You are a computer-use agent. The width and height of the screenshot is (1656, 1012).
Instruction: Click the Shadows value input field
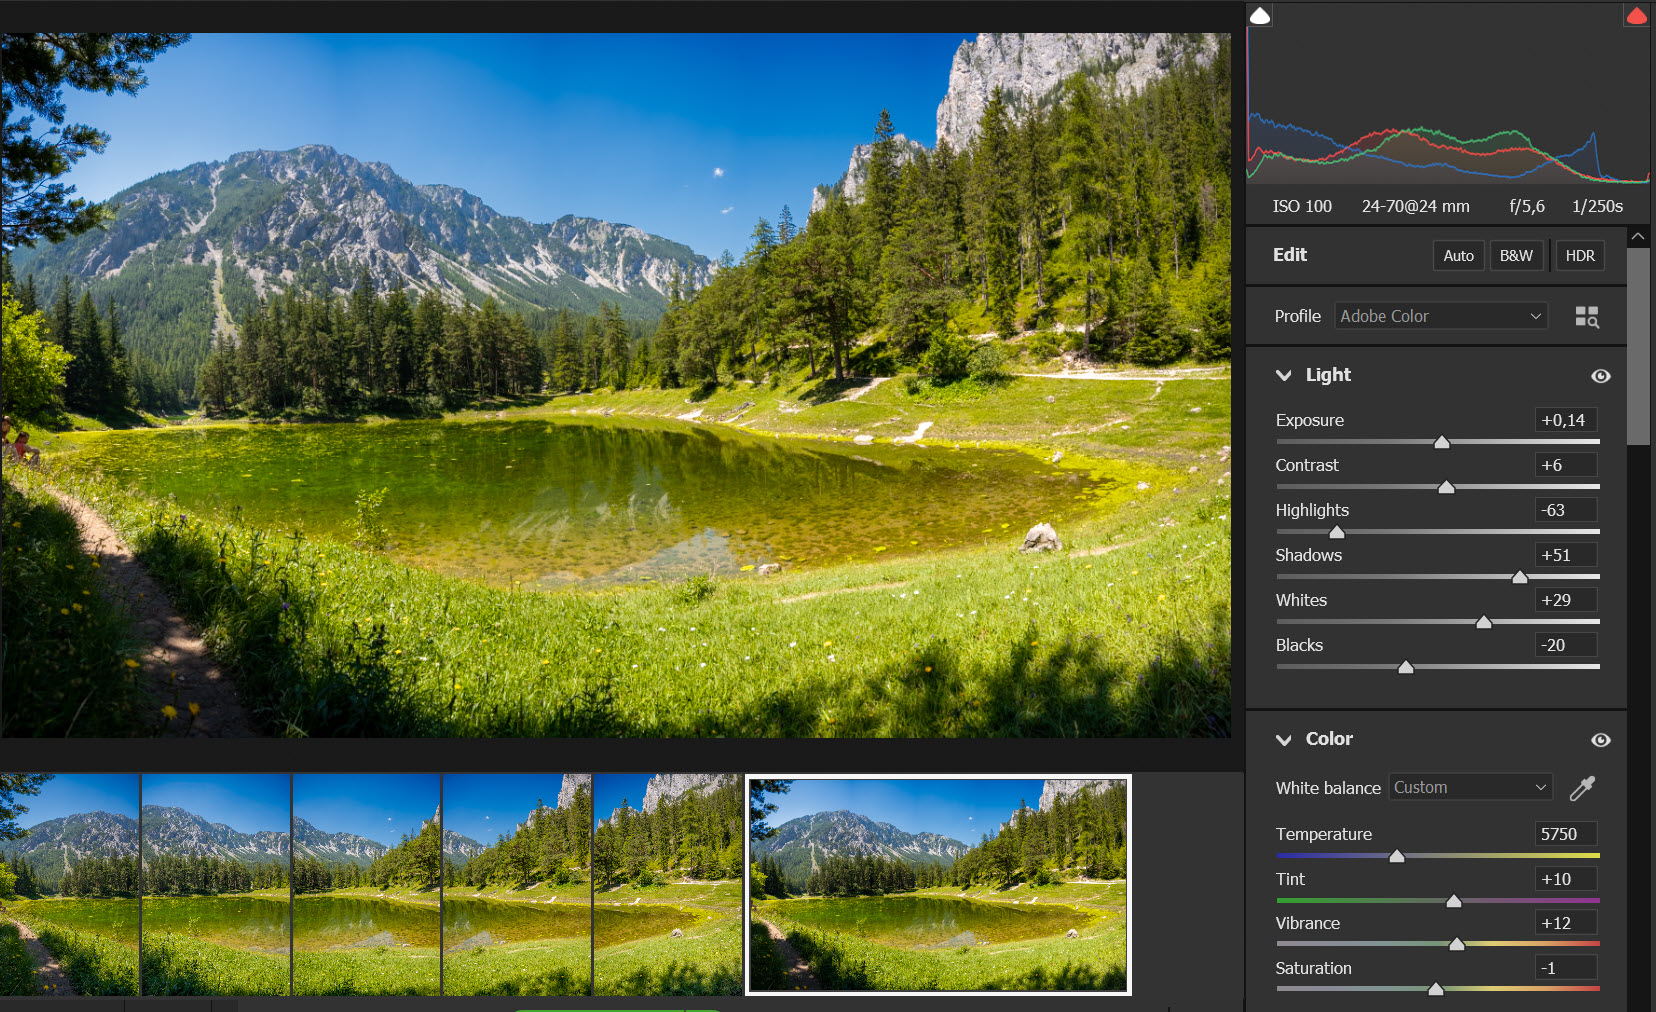click(x=1565, y=555)
